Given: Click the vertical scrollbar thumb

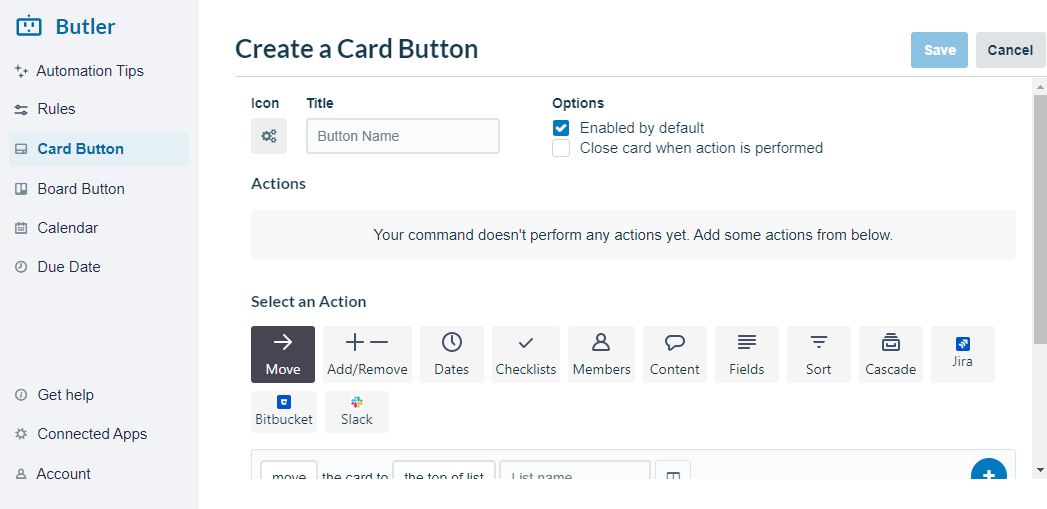Looking at the screenshot, I should click(1040, 219).
